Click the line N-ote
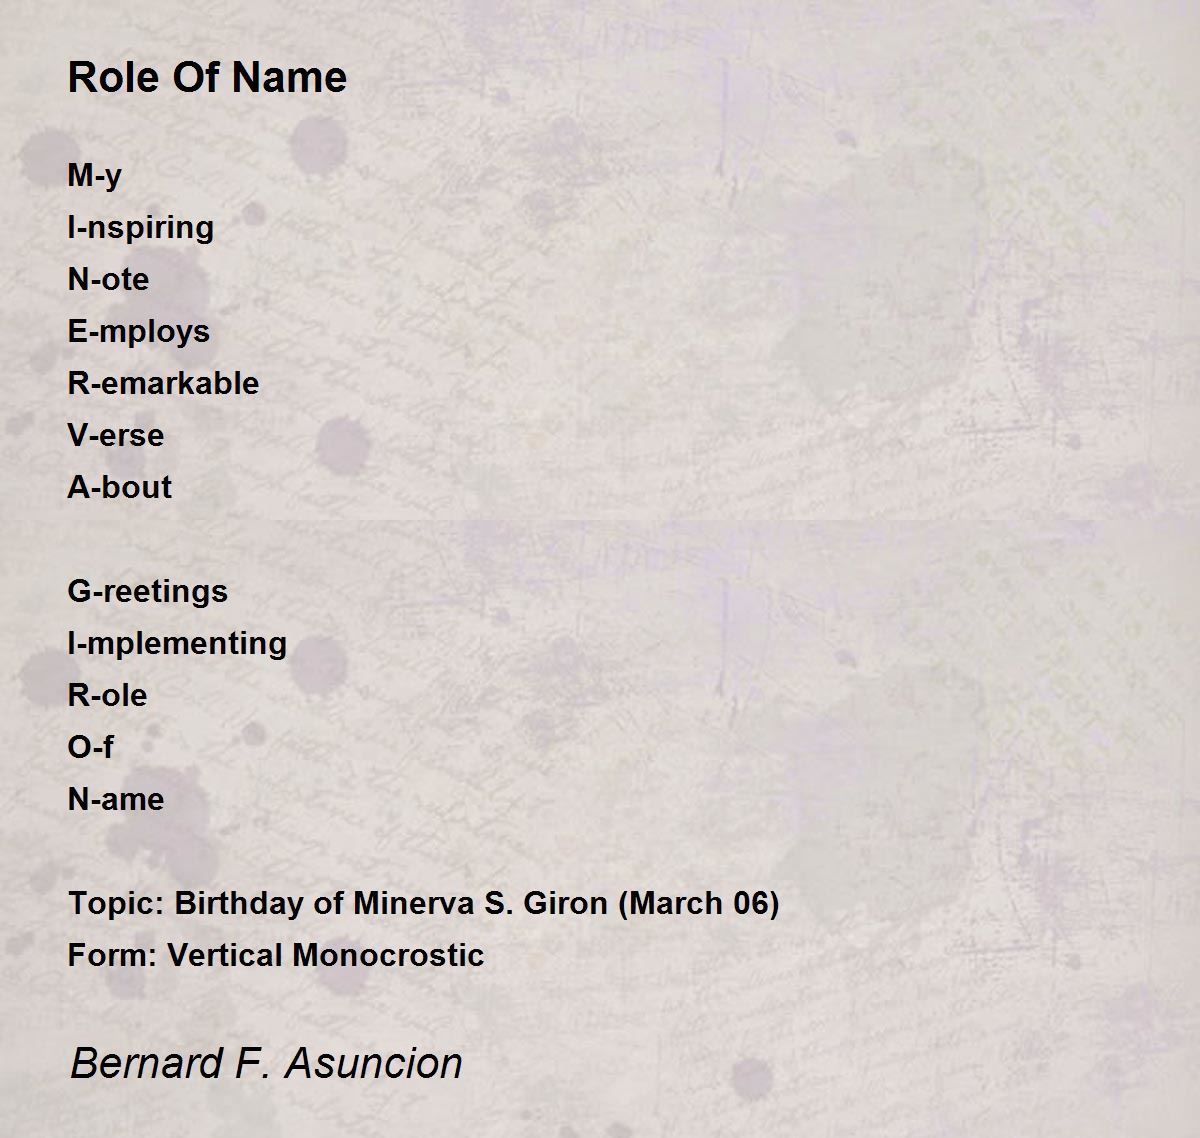1200x1138 pixels. point(108,279)
